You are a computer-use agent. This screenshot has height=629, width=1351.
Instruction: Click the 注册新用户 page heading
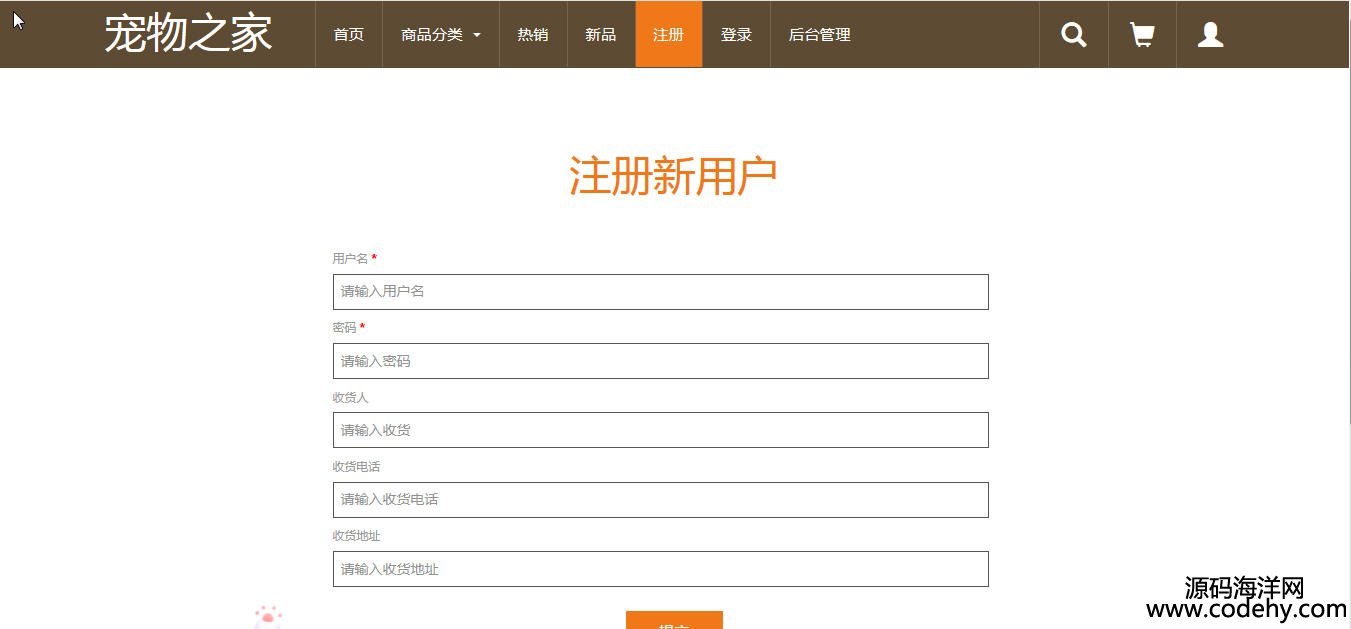(x=673, y=176)
